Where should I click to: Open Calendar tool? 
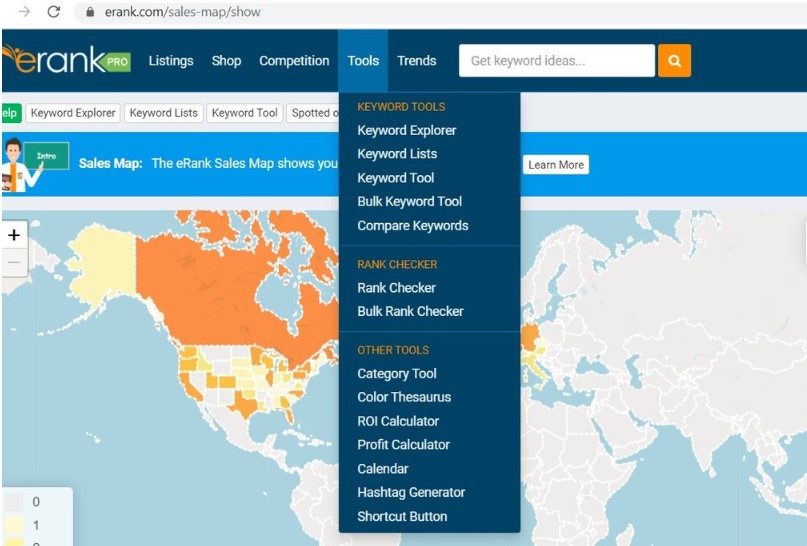tap(383, 469)
